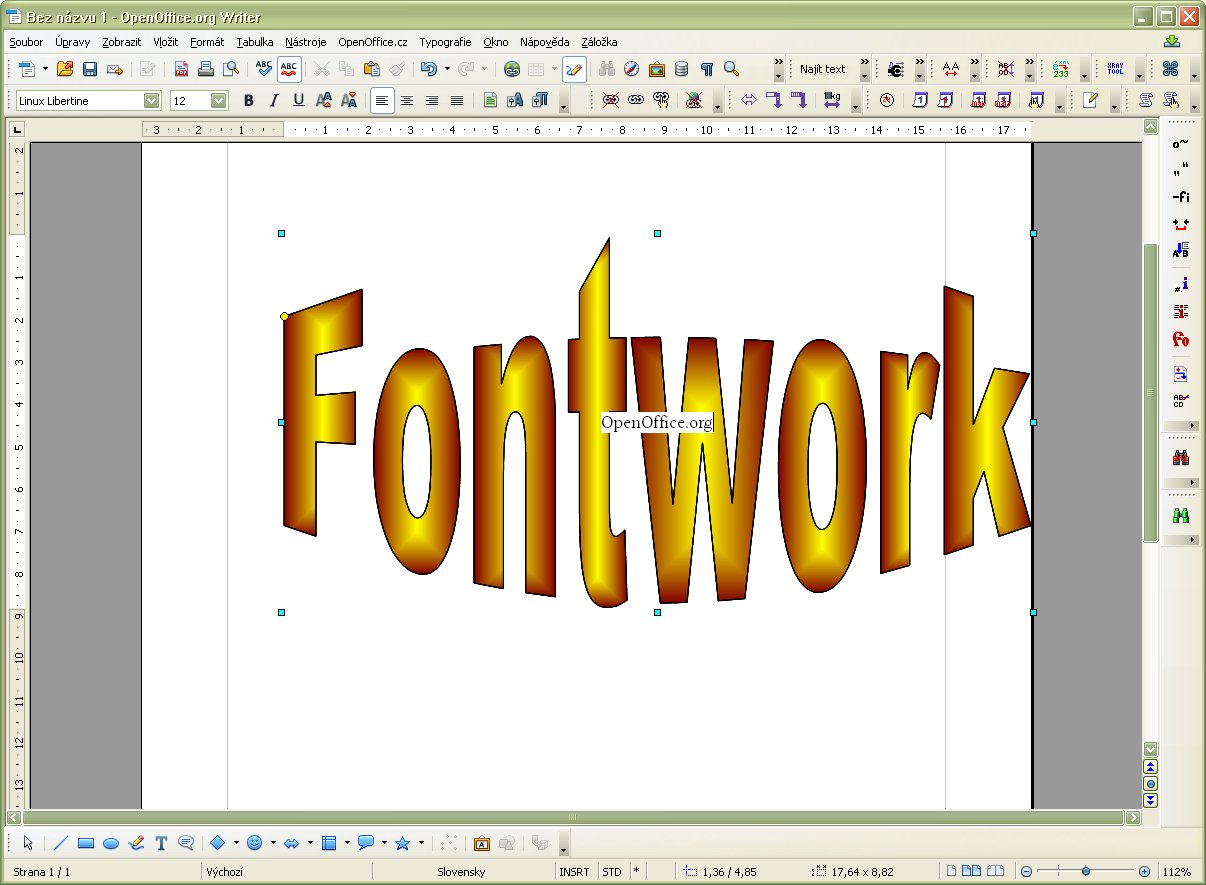Click the XRAY TOOL icon
Screen dimensions: 1206x885
click(x=1115, y=69)
